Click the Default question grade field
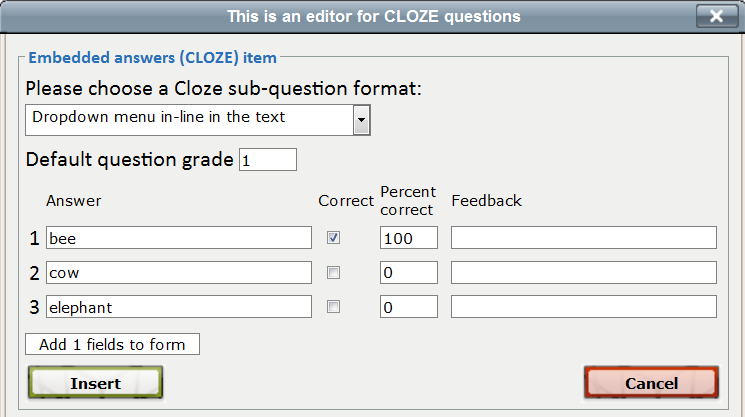This screenshot has height=417, width=745. tap(267, 160)
